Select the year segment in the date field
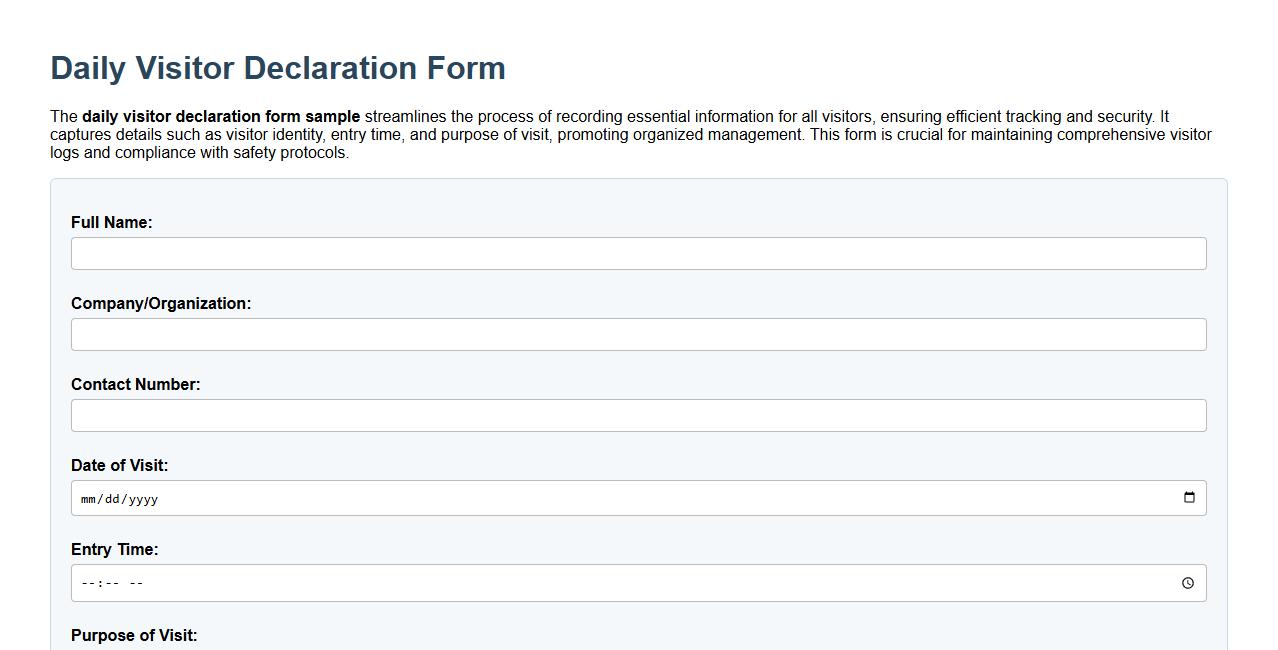The width and height of the screenshot is (1278, 650). tap(141, 498)
